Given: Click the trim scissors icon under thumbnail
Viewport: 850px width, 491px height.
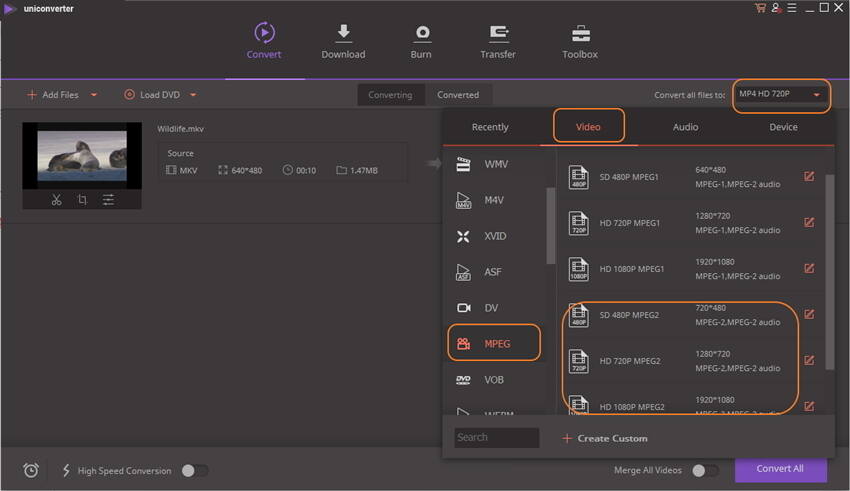Looking at the screenshot, I should tap(56, 199).
